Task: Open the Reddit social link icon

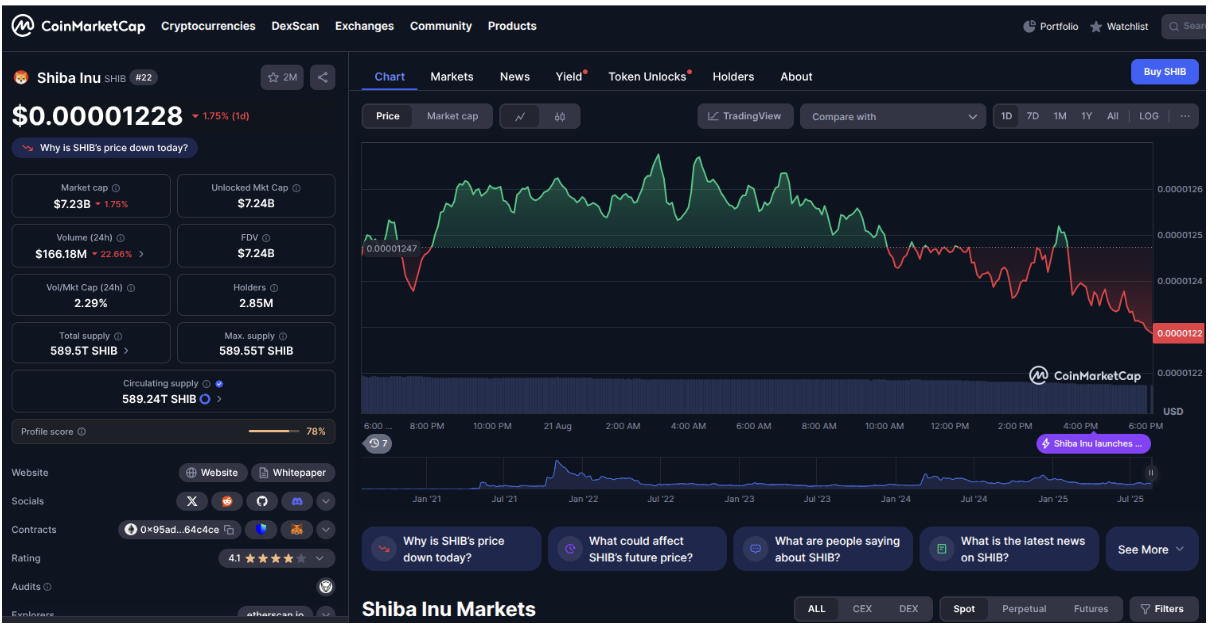Action: [x=227, y=501]
